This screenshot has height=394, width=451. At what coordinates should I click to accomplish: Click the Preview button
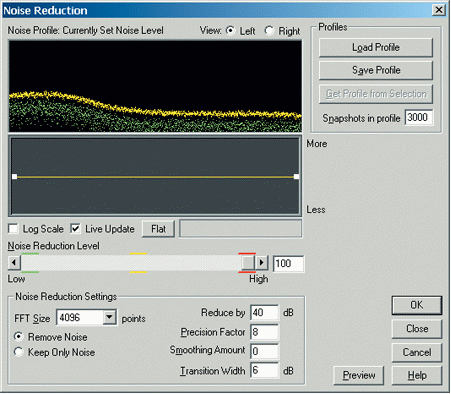point(359,375)
